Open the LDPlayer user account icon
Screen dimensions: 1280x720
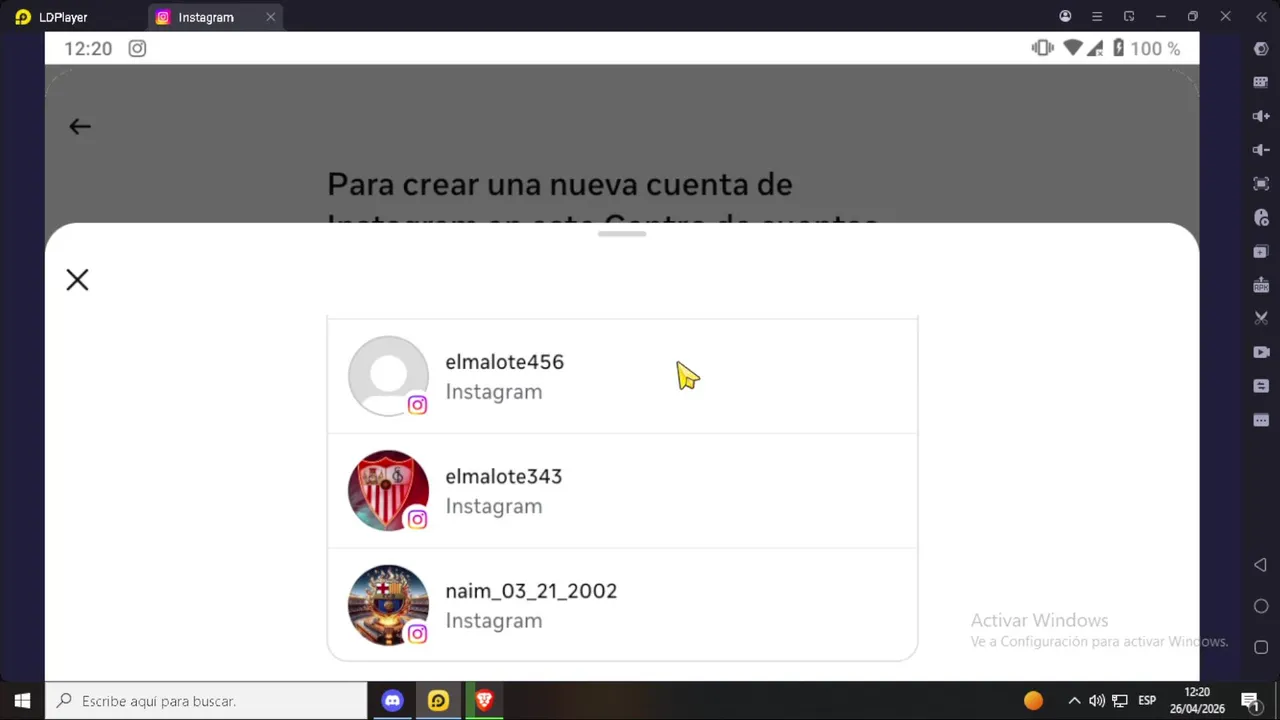tap(1065, 16)
